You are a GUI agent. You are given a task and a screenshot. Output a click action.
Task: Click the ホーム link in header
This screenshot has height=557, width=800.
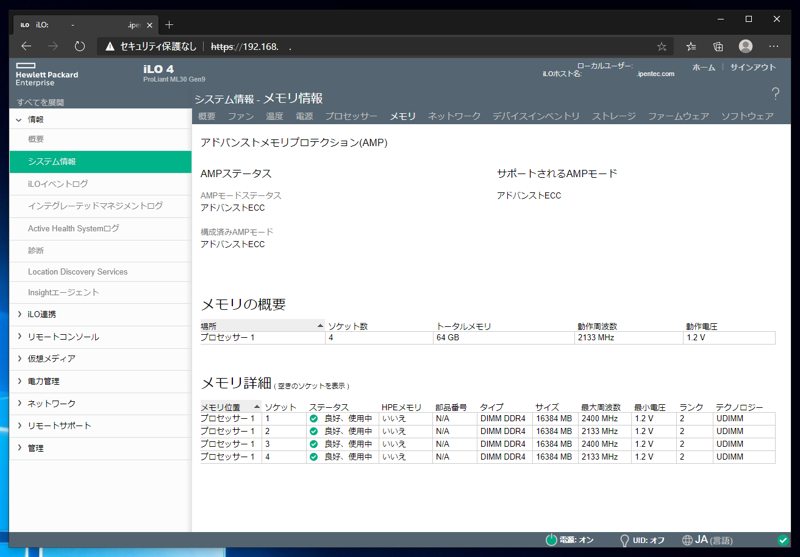point(704,67)
